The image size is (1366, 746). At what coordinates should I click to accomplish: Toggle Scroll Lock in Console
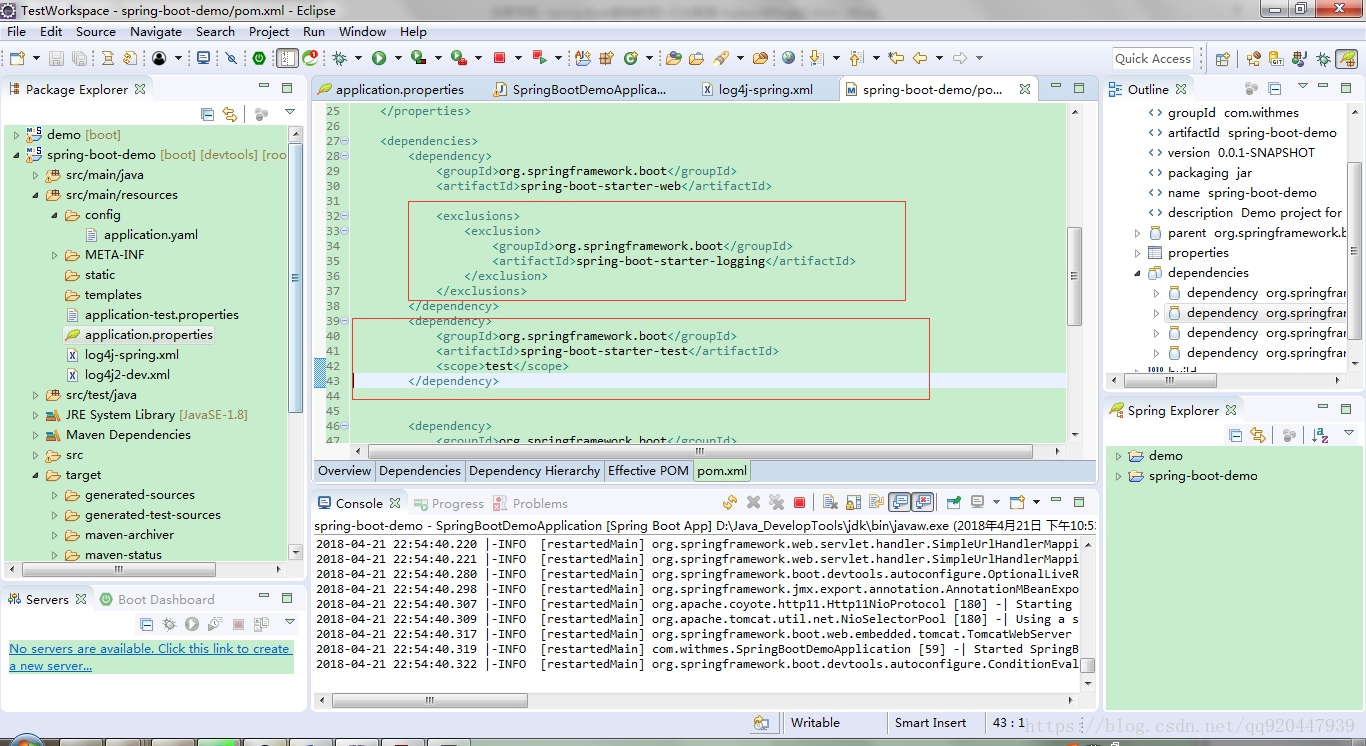coord(853,502)
